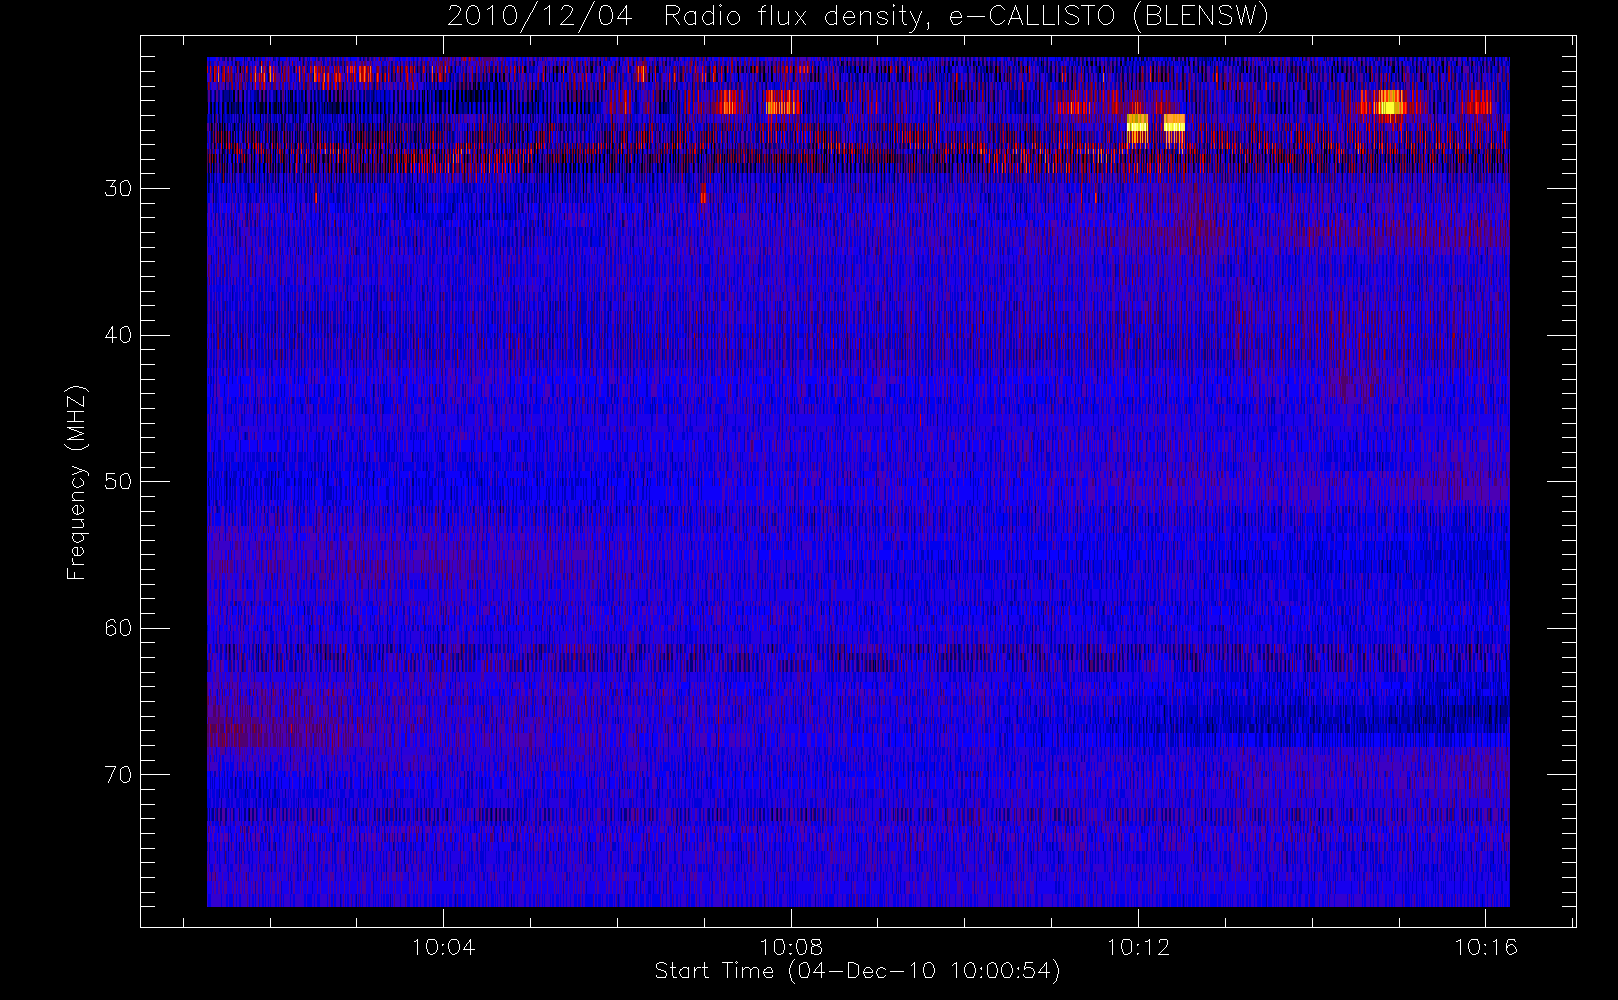The image size is (1618, 1000).
Task: Click the 'Start Time (04-Dec-10 10:00:54)' label
Action: pyautogui.click(x=857, y=971)
